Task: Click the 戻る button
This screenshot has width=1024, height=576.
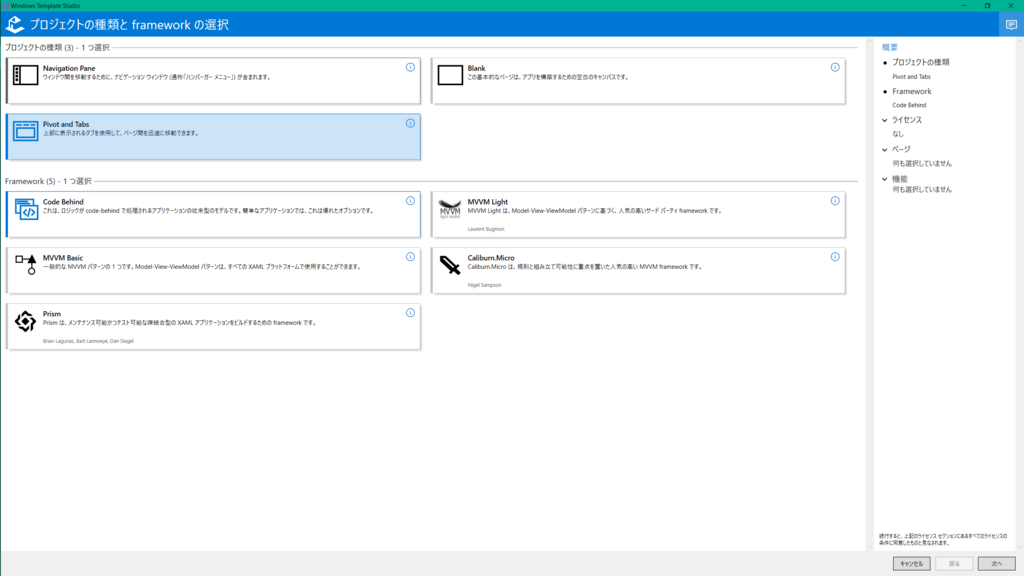Action: 954,564
